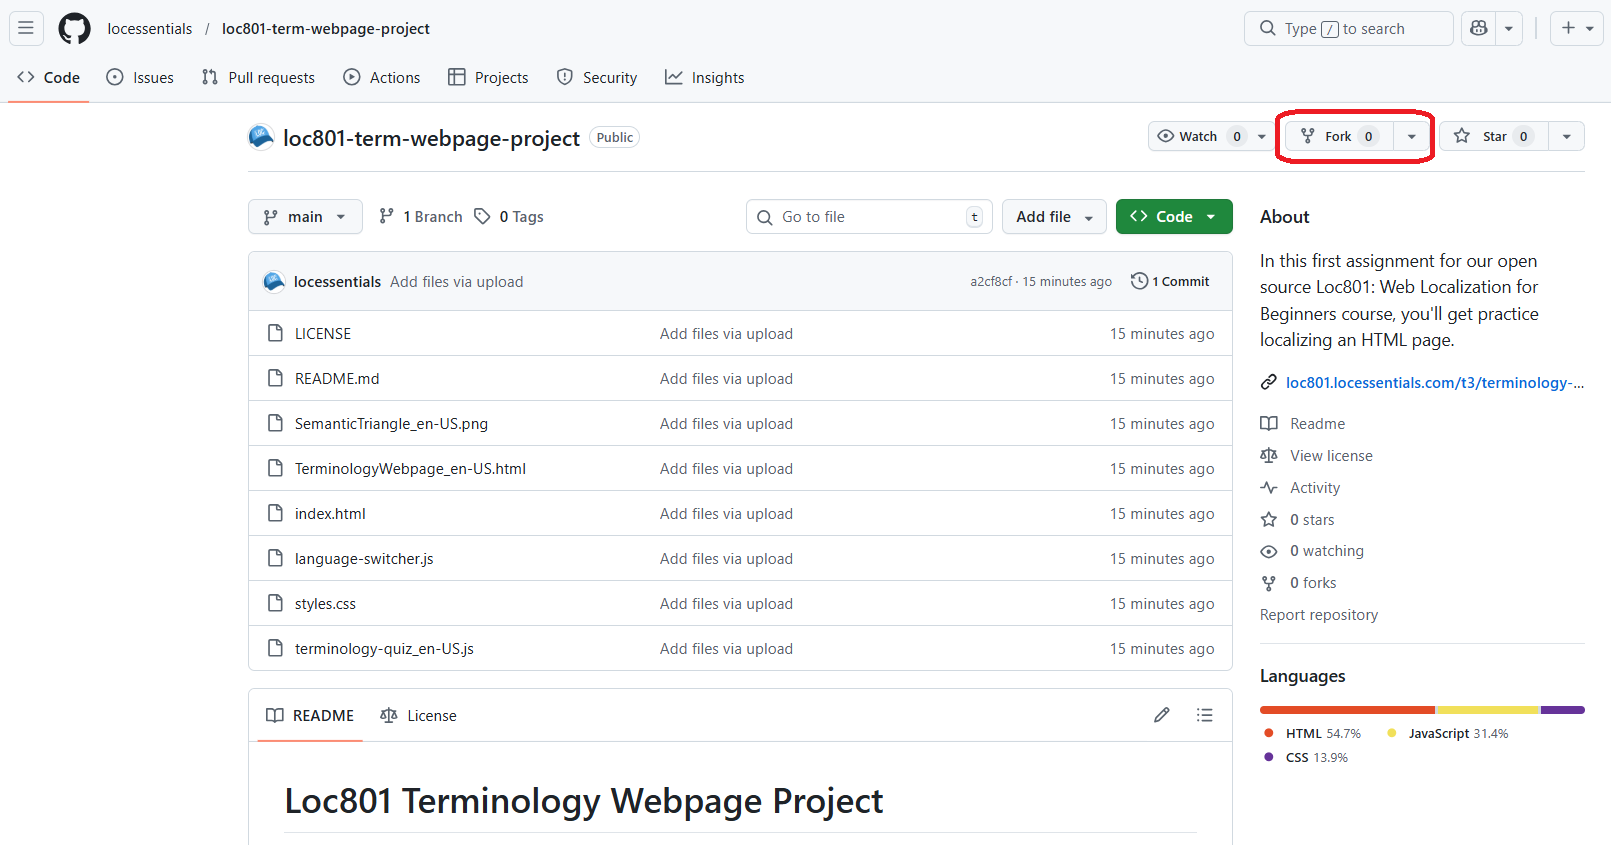Click the HTML segment of the language bar
The width and height of the screenshot is (1611, 845).
(x=1347, y=710)
